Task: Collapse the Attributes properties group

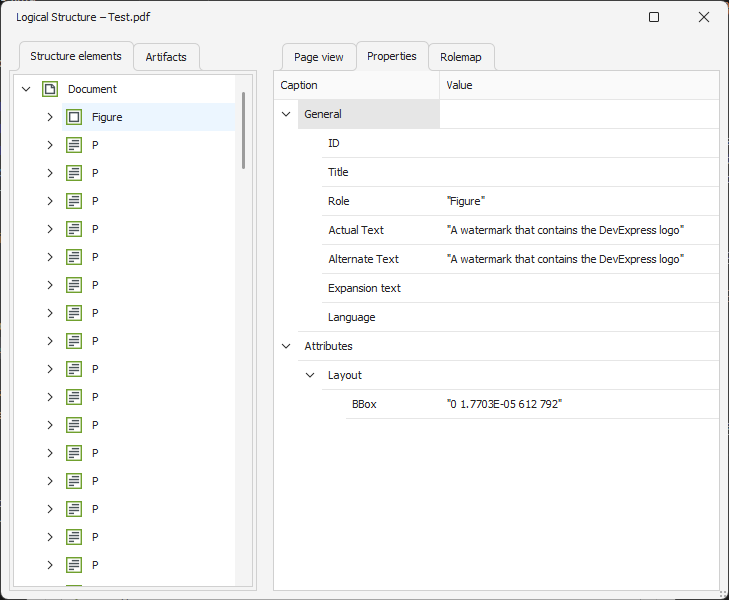Action: click(x=286, y=346)
